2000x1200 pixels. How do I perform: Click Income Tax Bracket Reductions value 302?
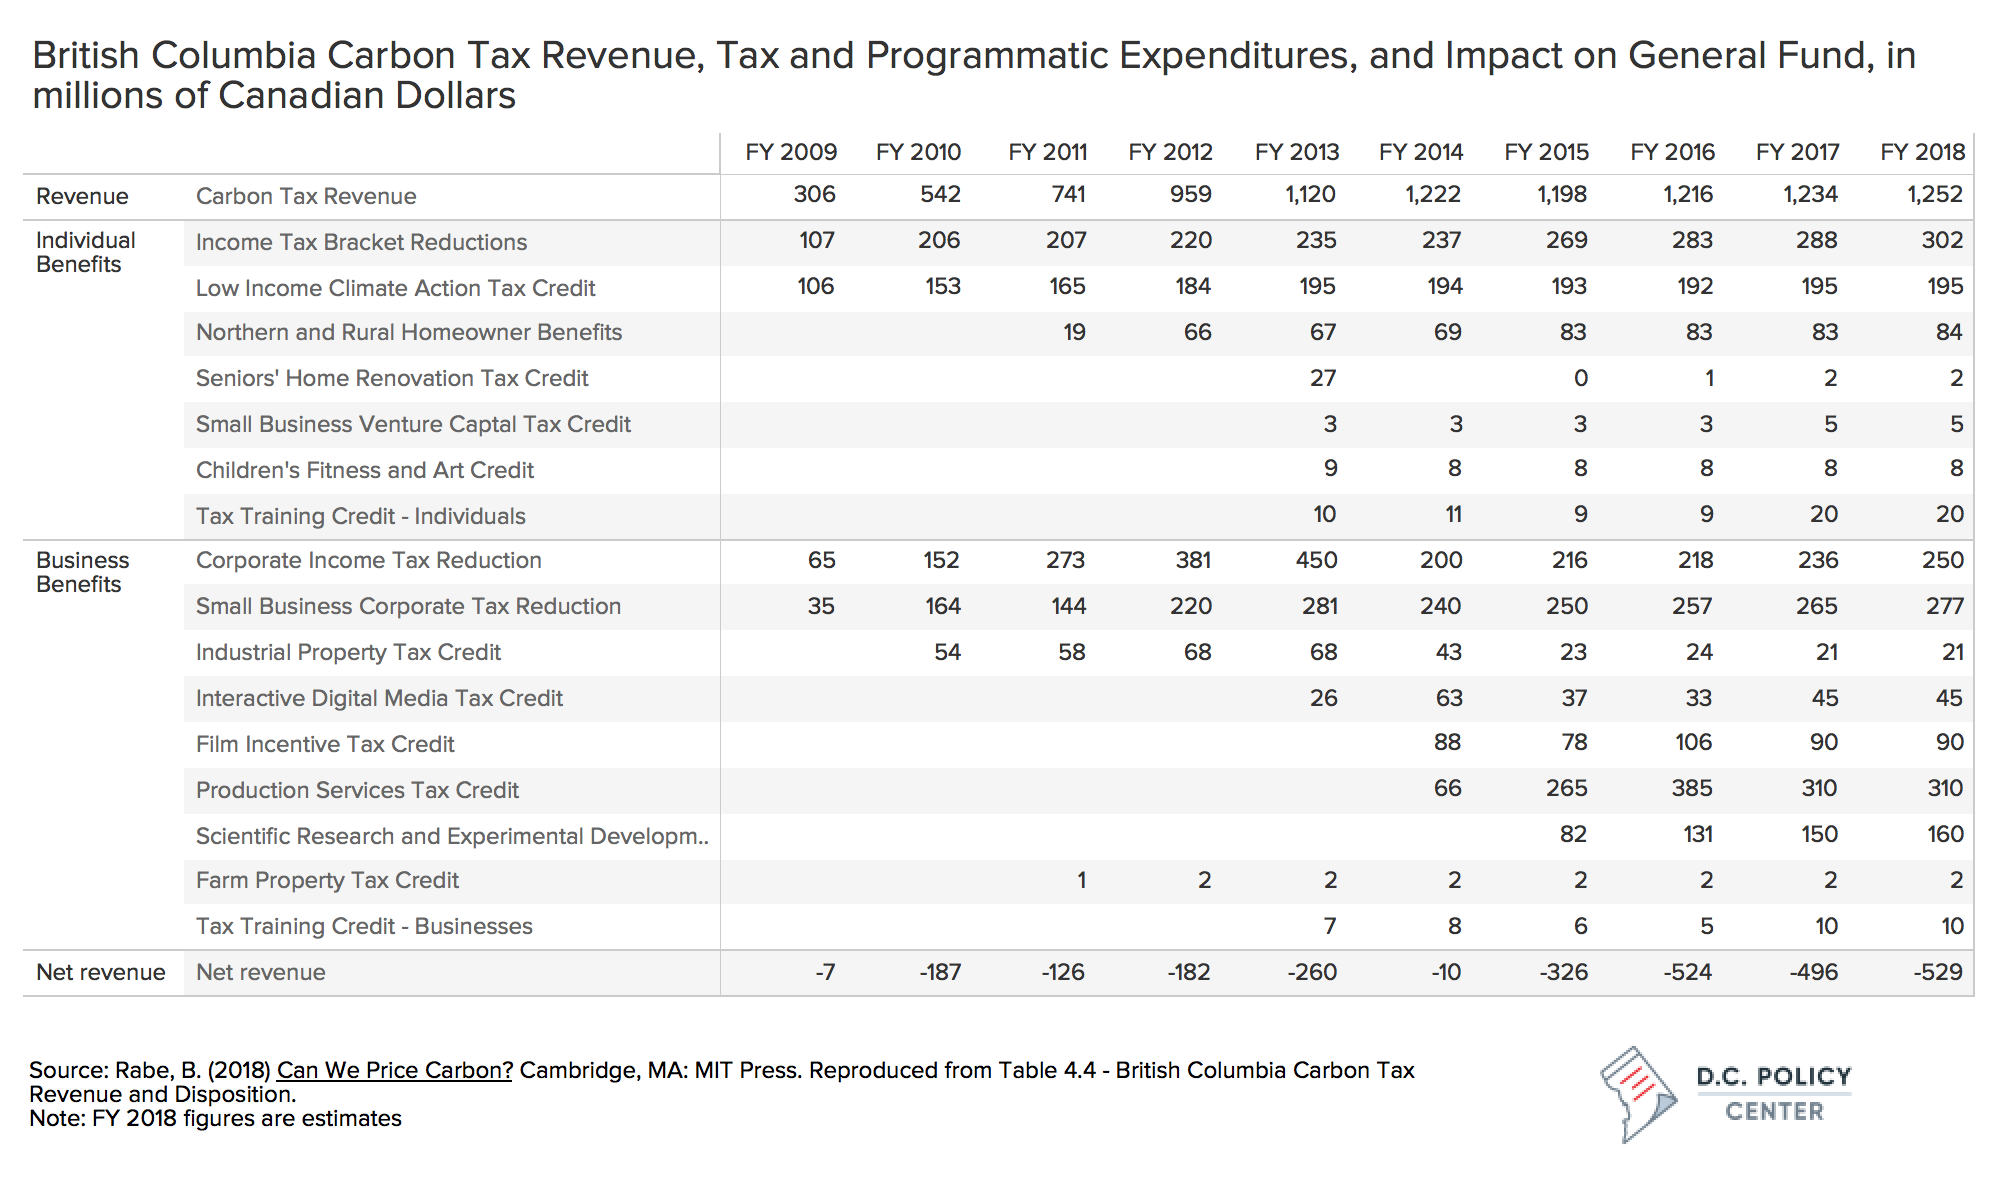pos(1943,240)
